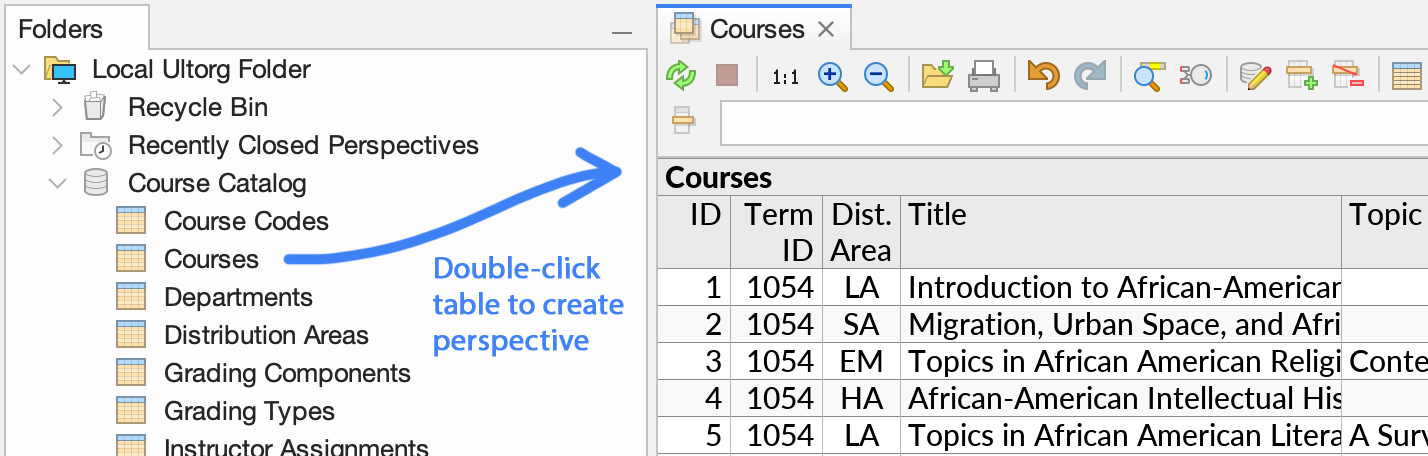This screenshot has width=1428, height=456.
Task: Click the Undo arrow icon
Action: (x=1043, y=75)
